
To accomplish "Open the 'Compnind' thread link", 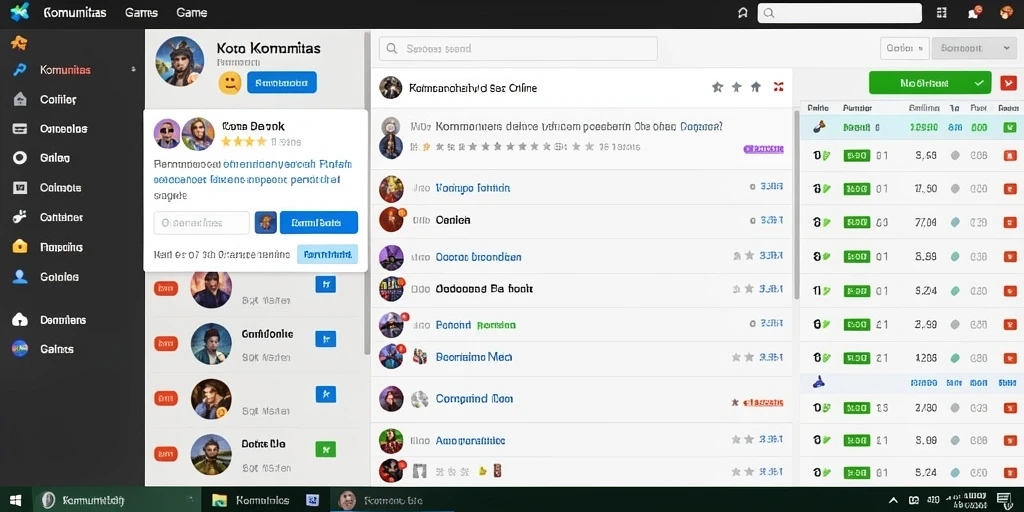I will pos(474,398).
